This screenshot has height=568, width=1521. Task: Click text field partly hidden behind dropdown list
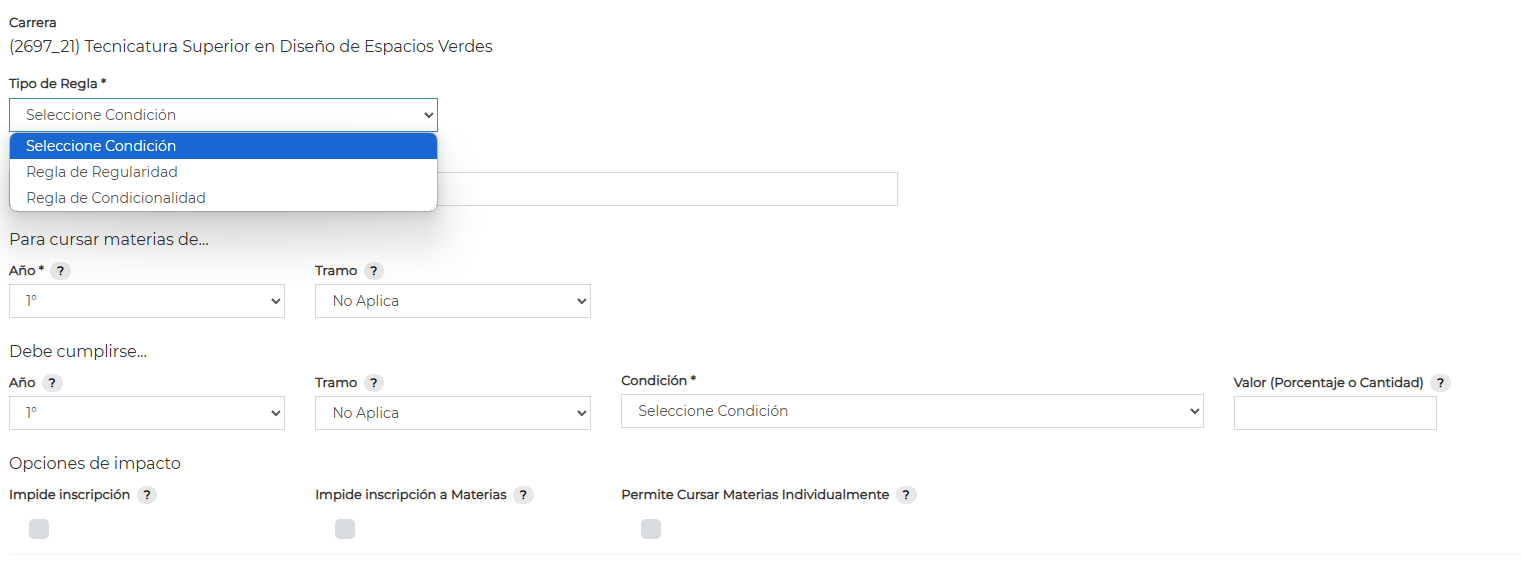point(667,189)
